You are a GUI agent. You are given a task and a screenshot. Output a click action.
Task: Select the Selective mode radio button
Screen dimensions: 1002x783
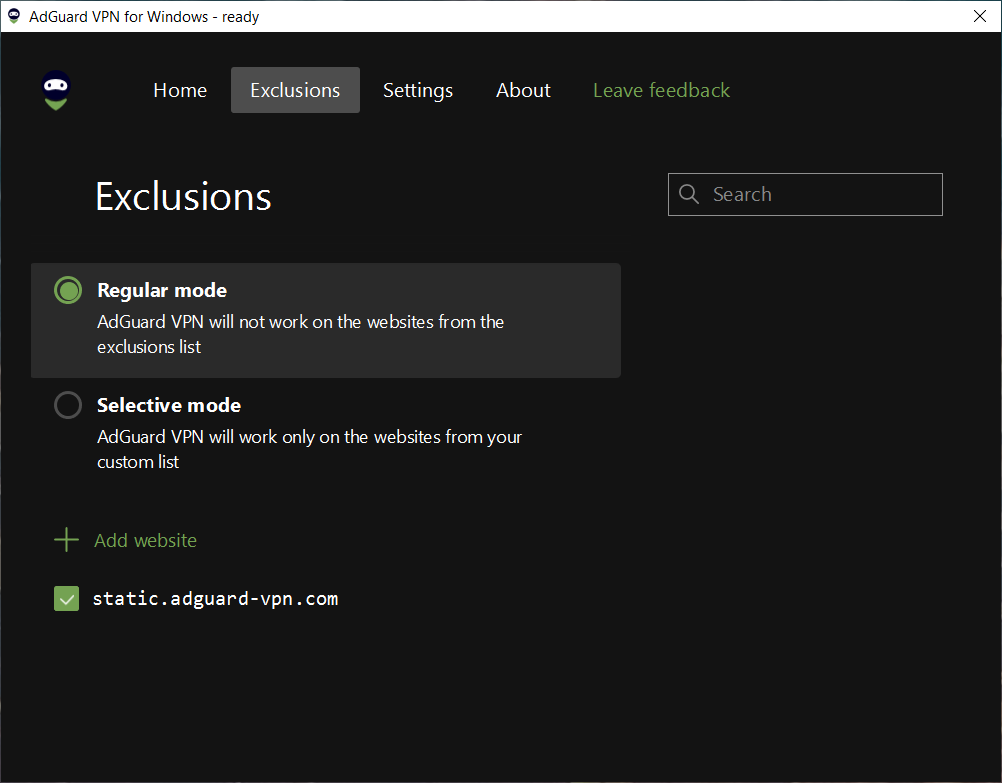68,406
